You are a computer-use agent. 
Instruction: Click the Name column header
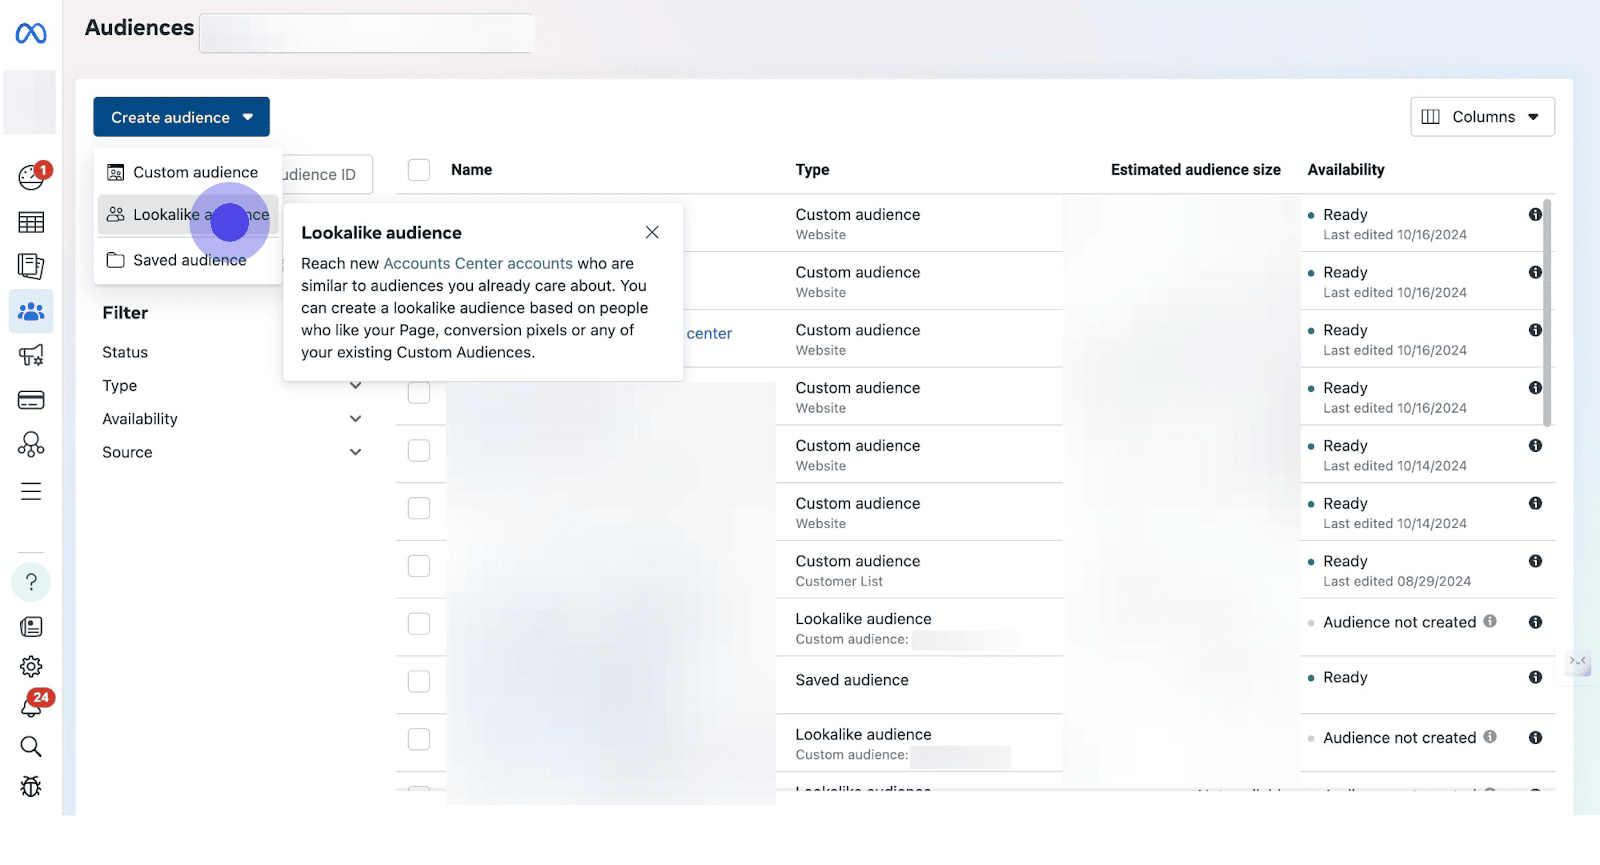471,170
